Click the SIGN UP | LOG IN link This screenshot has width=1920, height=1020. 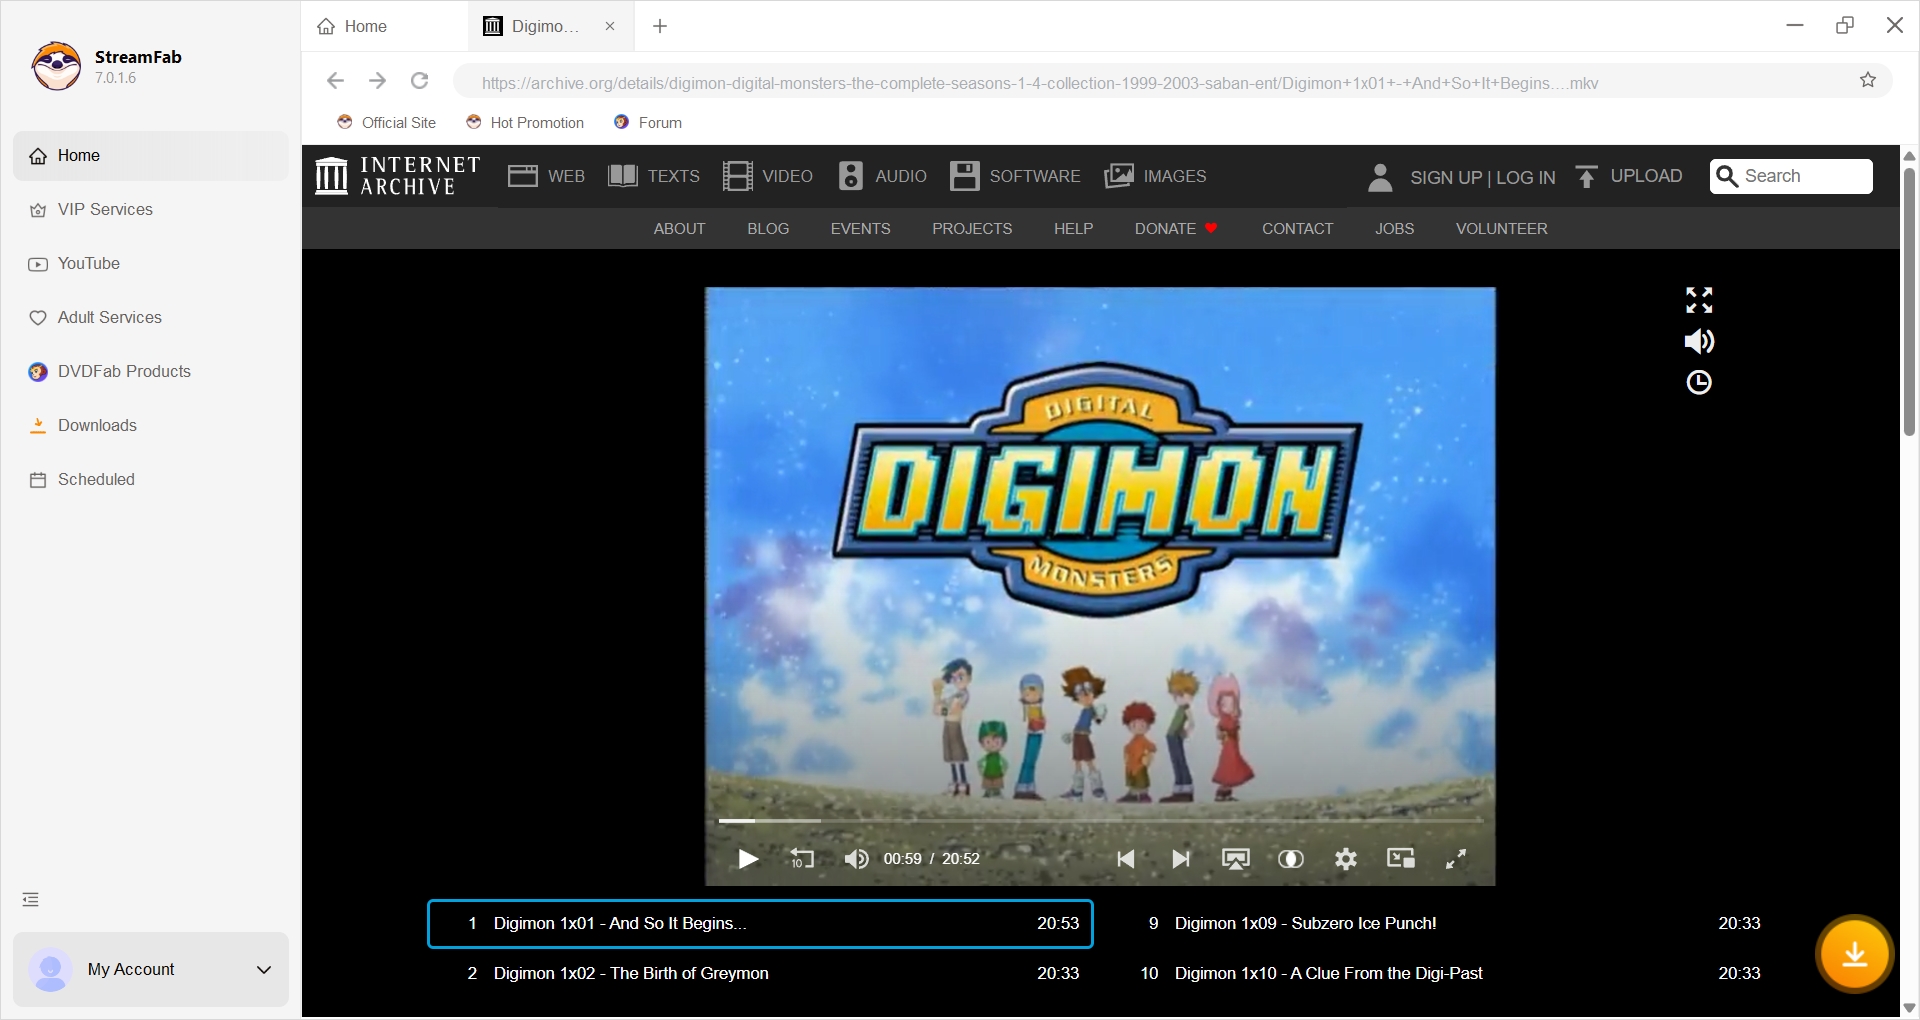tap(1482, 177)
